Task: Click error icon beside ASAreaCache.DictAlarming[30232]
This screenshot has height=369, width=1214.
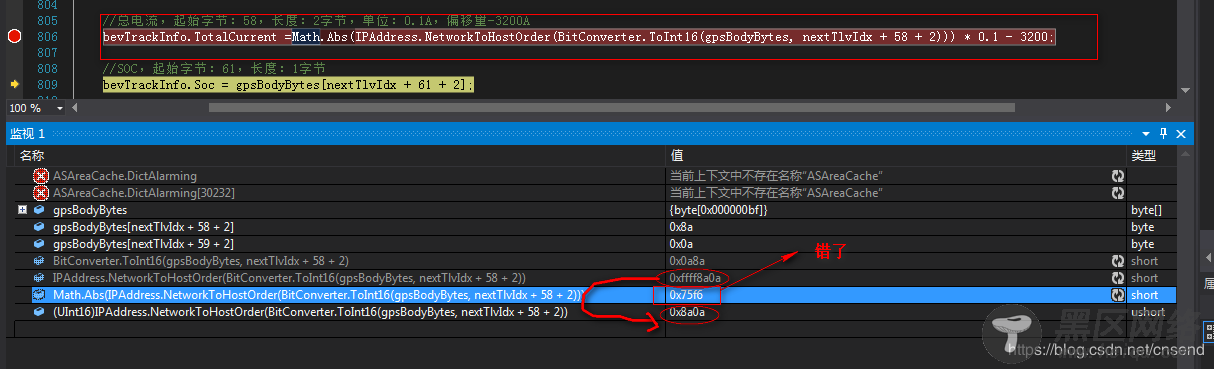Action: click(41, 193)
